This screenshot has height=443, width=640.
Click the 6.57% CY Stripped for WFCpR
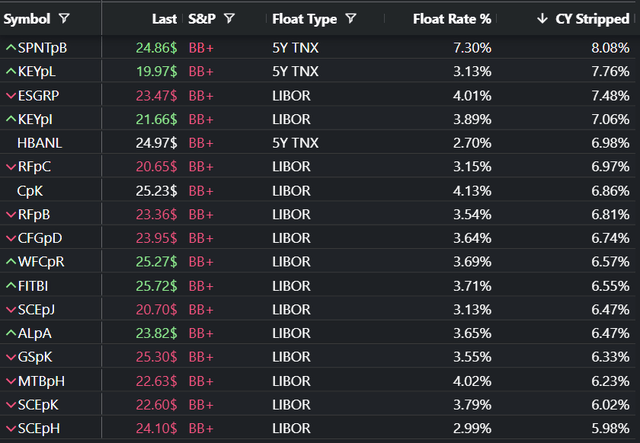pos(610,262)
